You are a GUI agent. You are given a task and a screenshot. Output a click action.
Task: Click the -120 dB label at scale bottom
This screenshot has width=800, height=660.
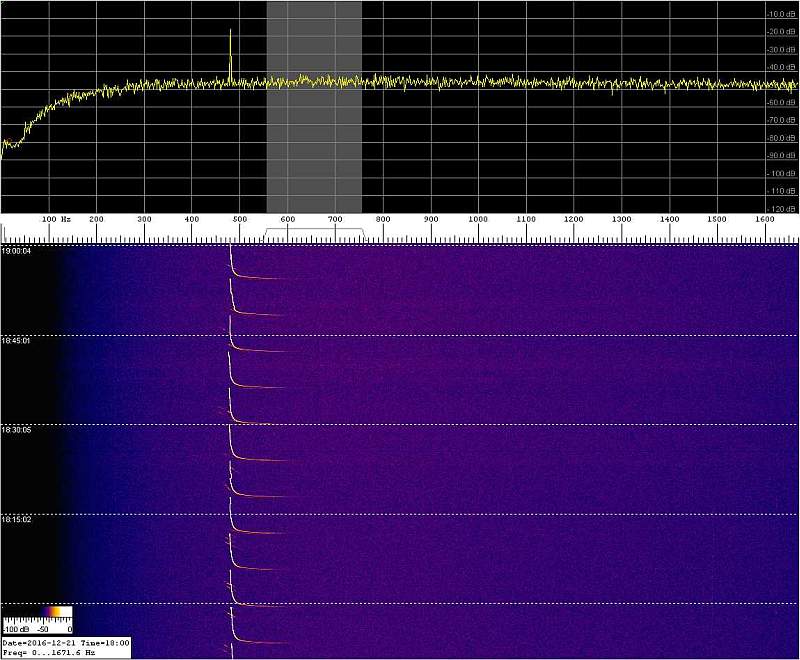(781, 208)
